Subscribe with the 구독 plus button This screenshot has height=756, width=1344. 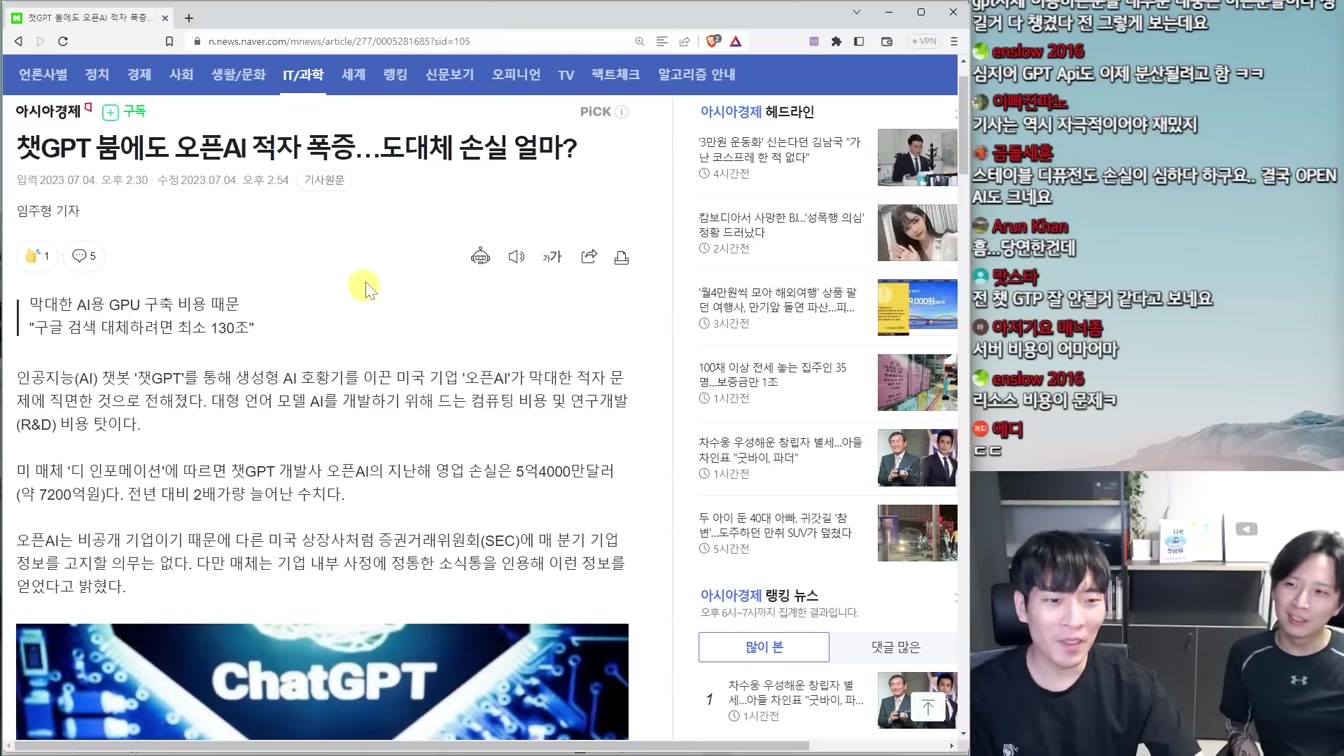click(x=124, y=112)
